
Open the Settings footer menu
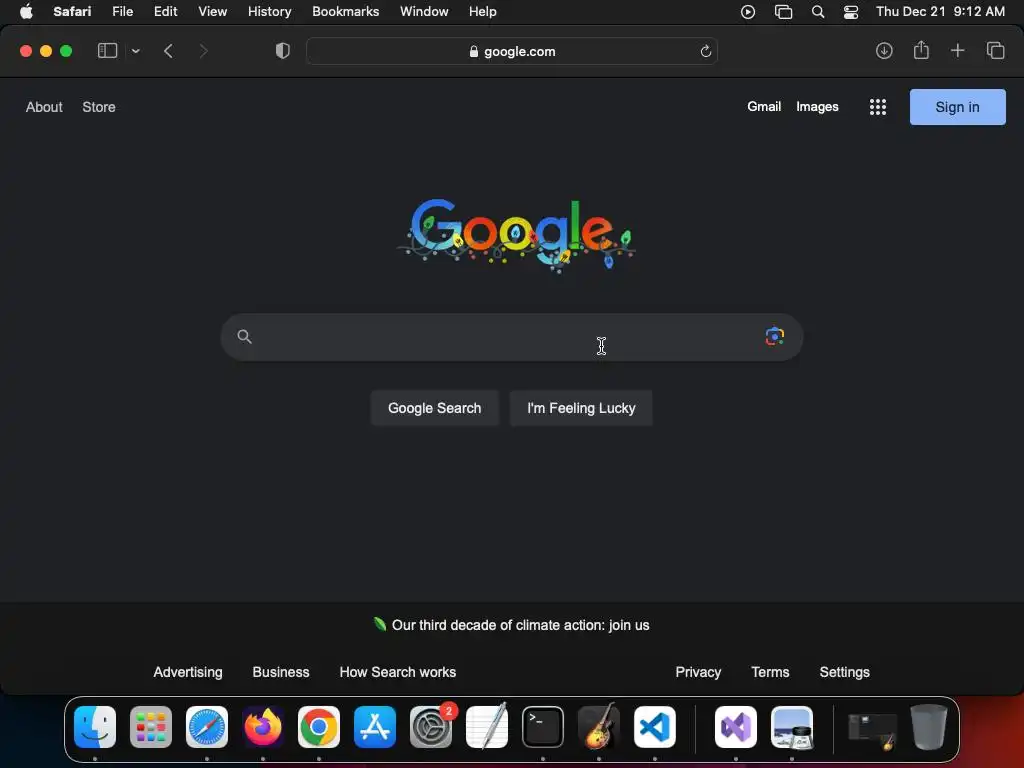click(844, 672)
